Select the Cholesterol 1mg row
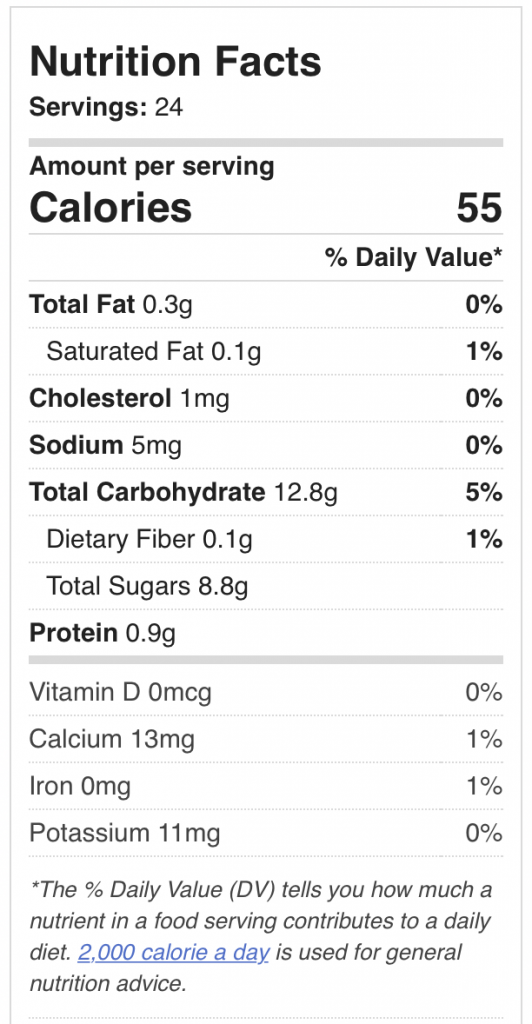Viewport: 532px width, 1024px height. 266,398
